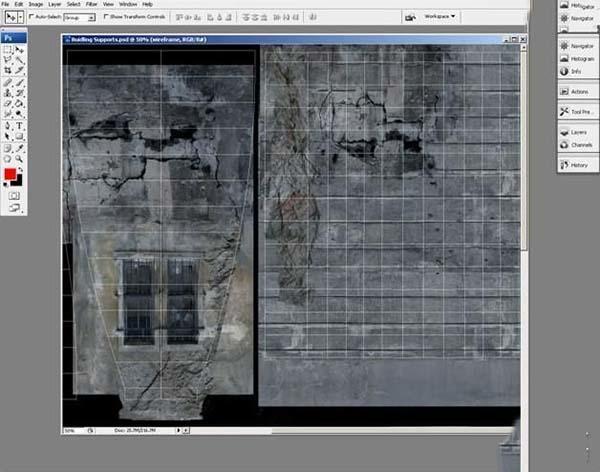Screen dimensions: 600x472
Task: Enable the Auto-Select checkbox
Action: tap(31, 17)
